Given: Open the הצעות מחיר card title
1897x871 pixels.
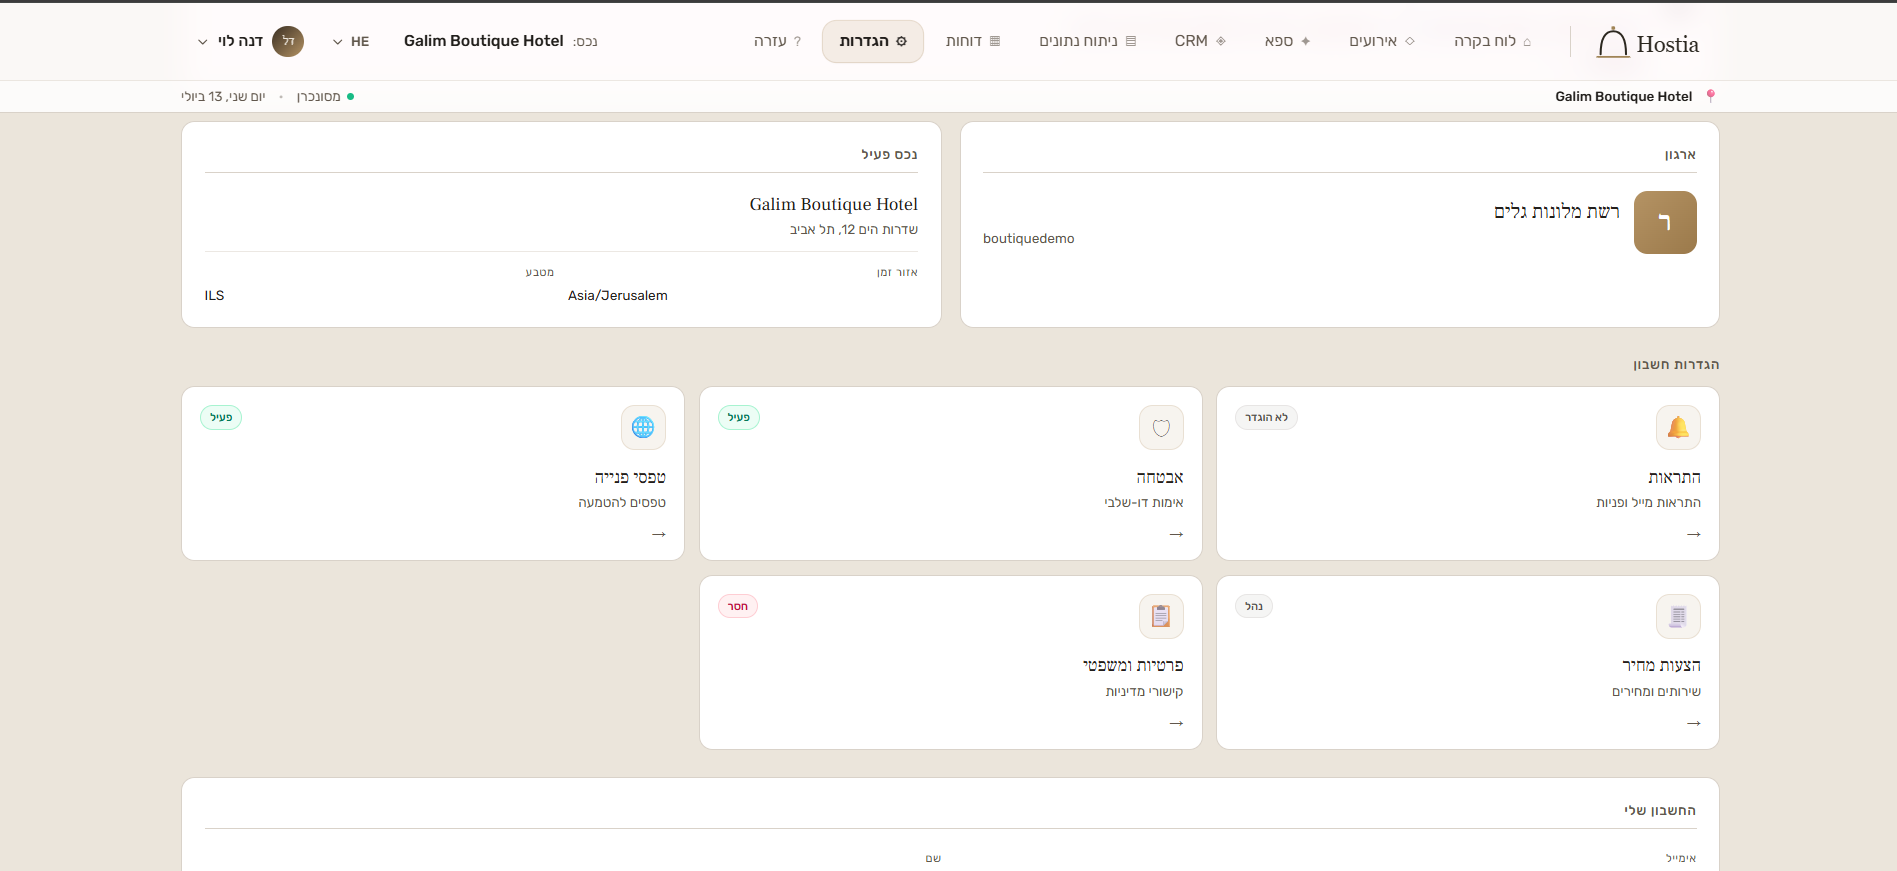Looking at the screenshot, I should pos(1661,665).
